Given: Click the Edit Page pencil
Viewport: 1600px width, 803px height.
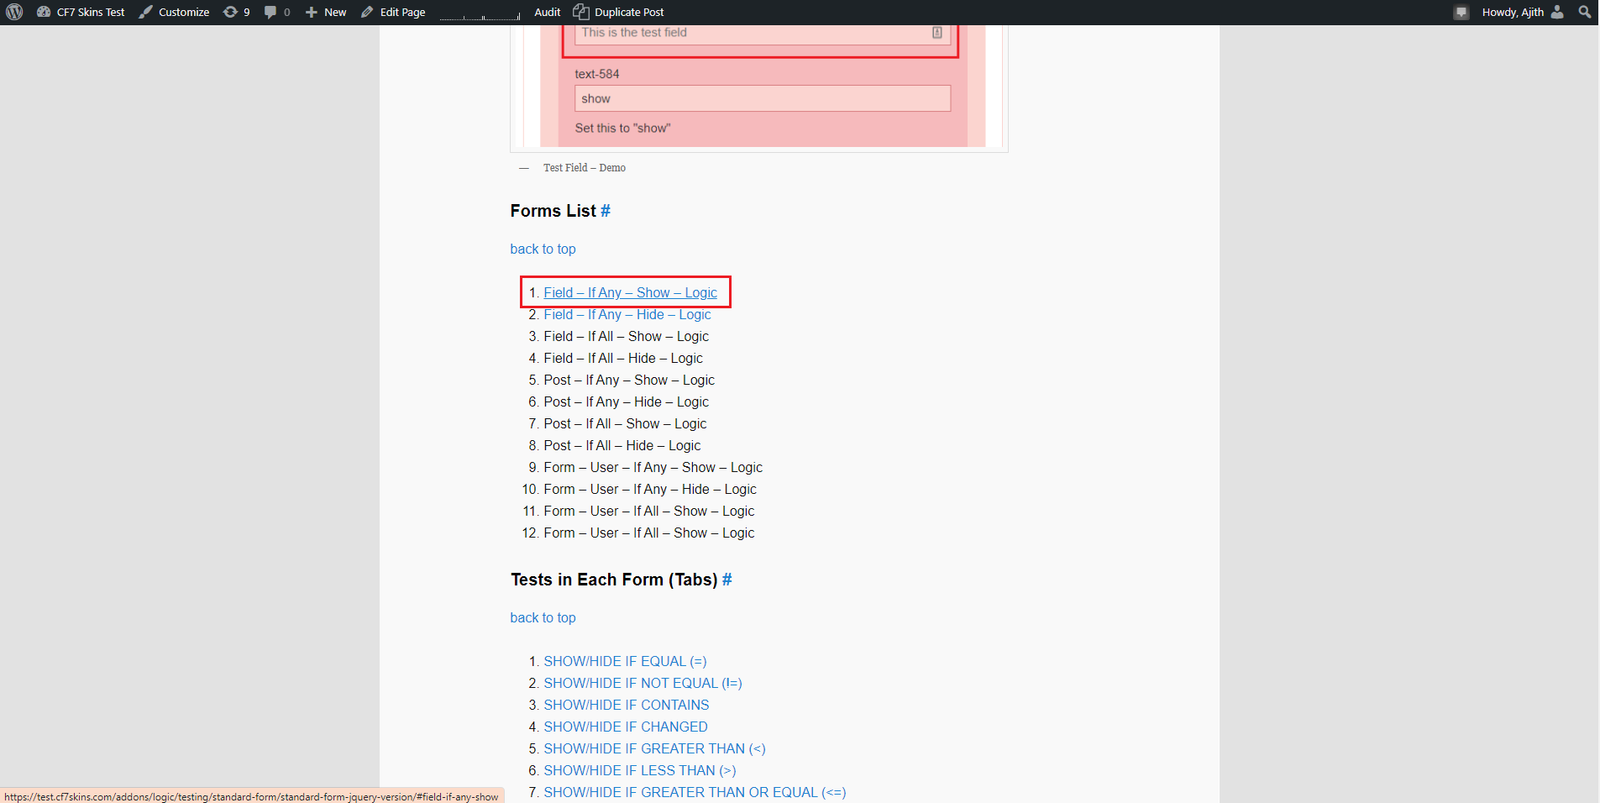Looking at the screenshot, I should 393,12.
